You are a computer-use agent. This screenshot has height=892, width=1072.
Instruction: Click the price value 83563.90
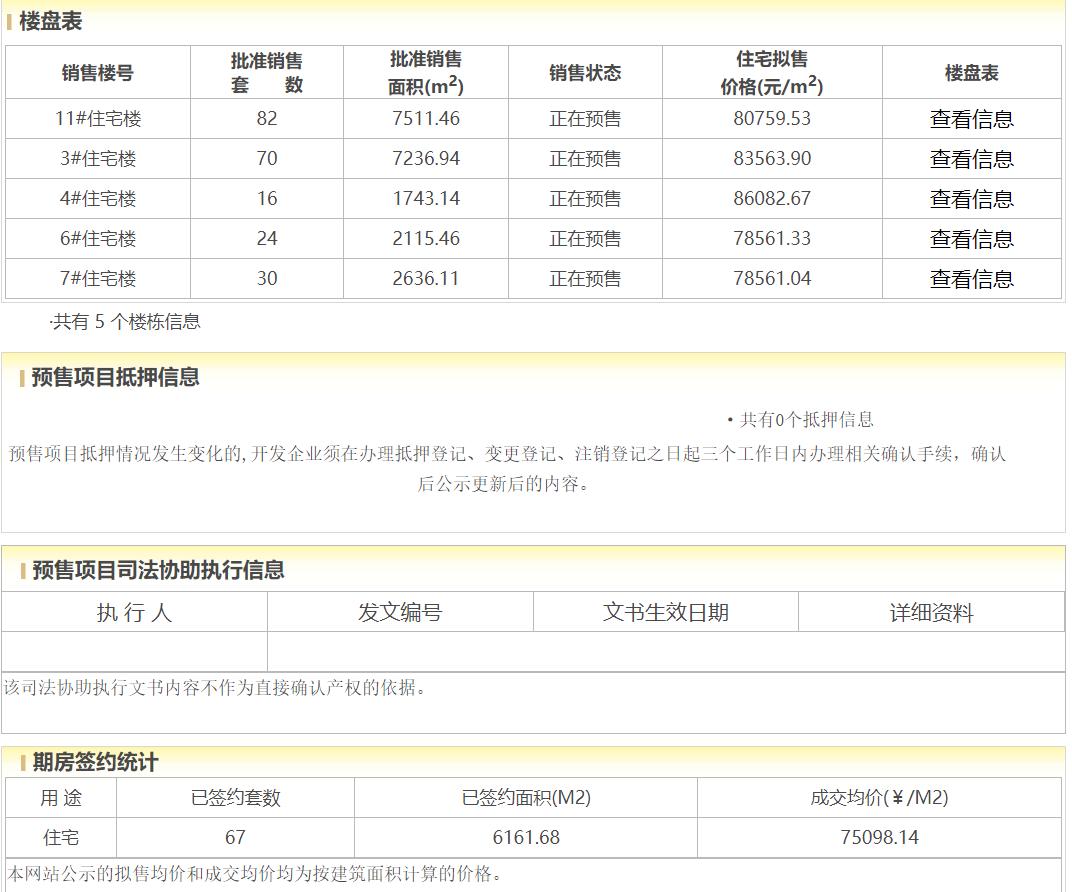click(x=772, y=159)
